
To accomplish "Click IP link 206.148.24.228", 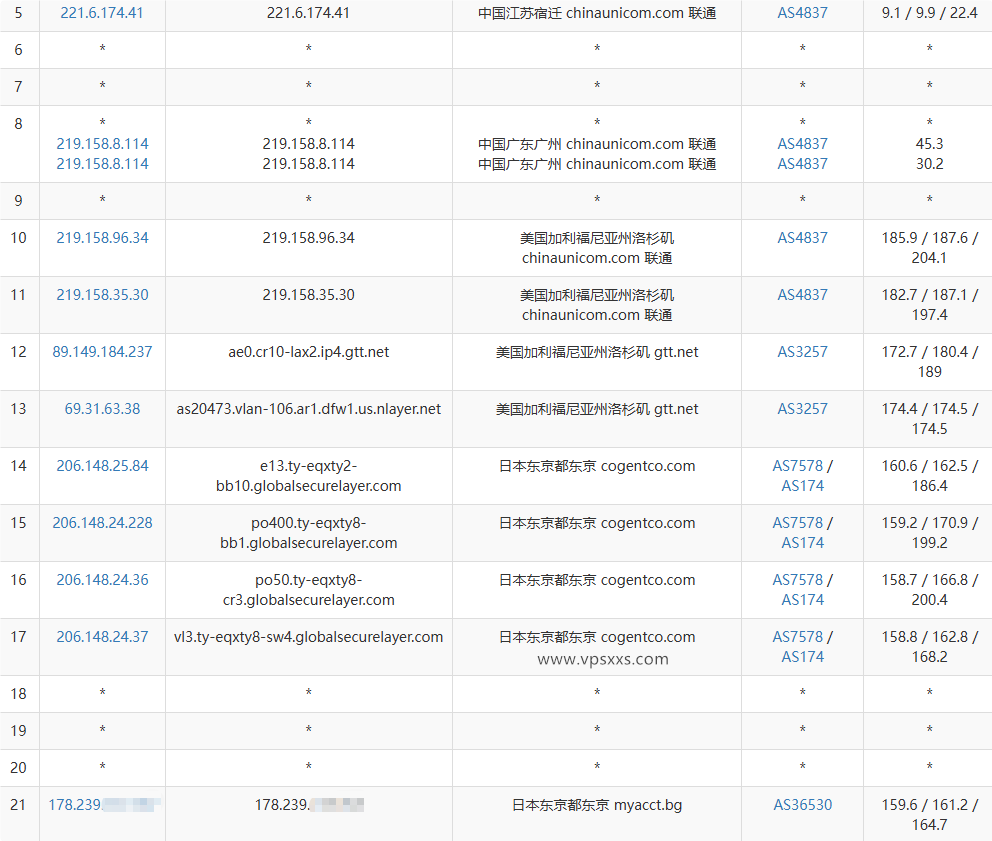I will click(101, 522).
